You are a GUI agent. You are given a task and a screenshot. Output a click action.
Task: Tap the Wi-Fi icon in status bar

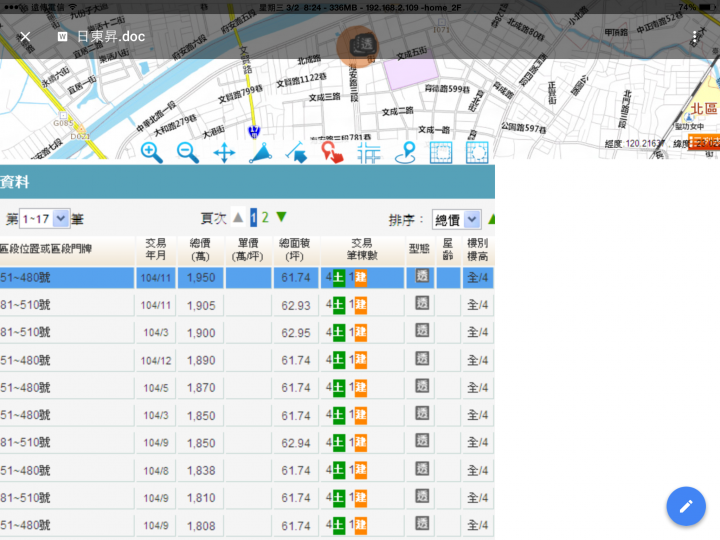(73, 7)
